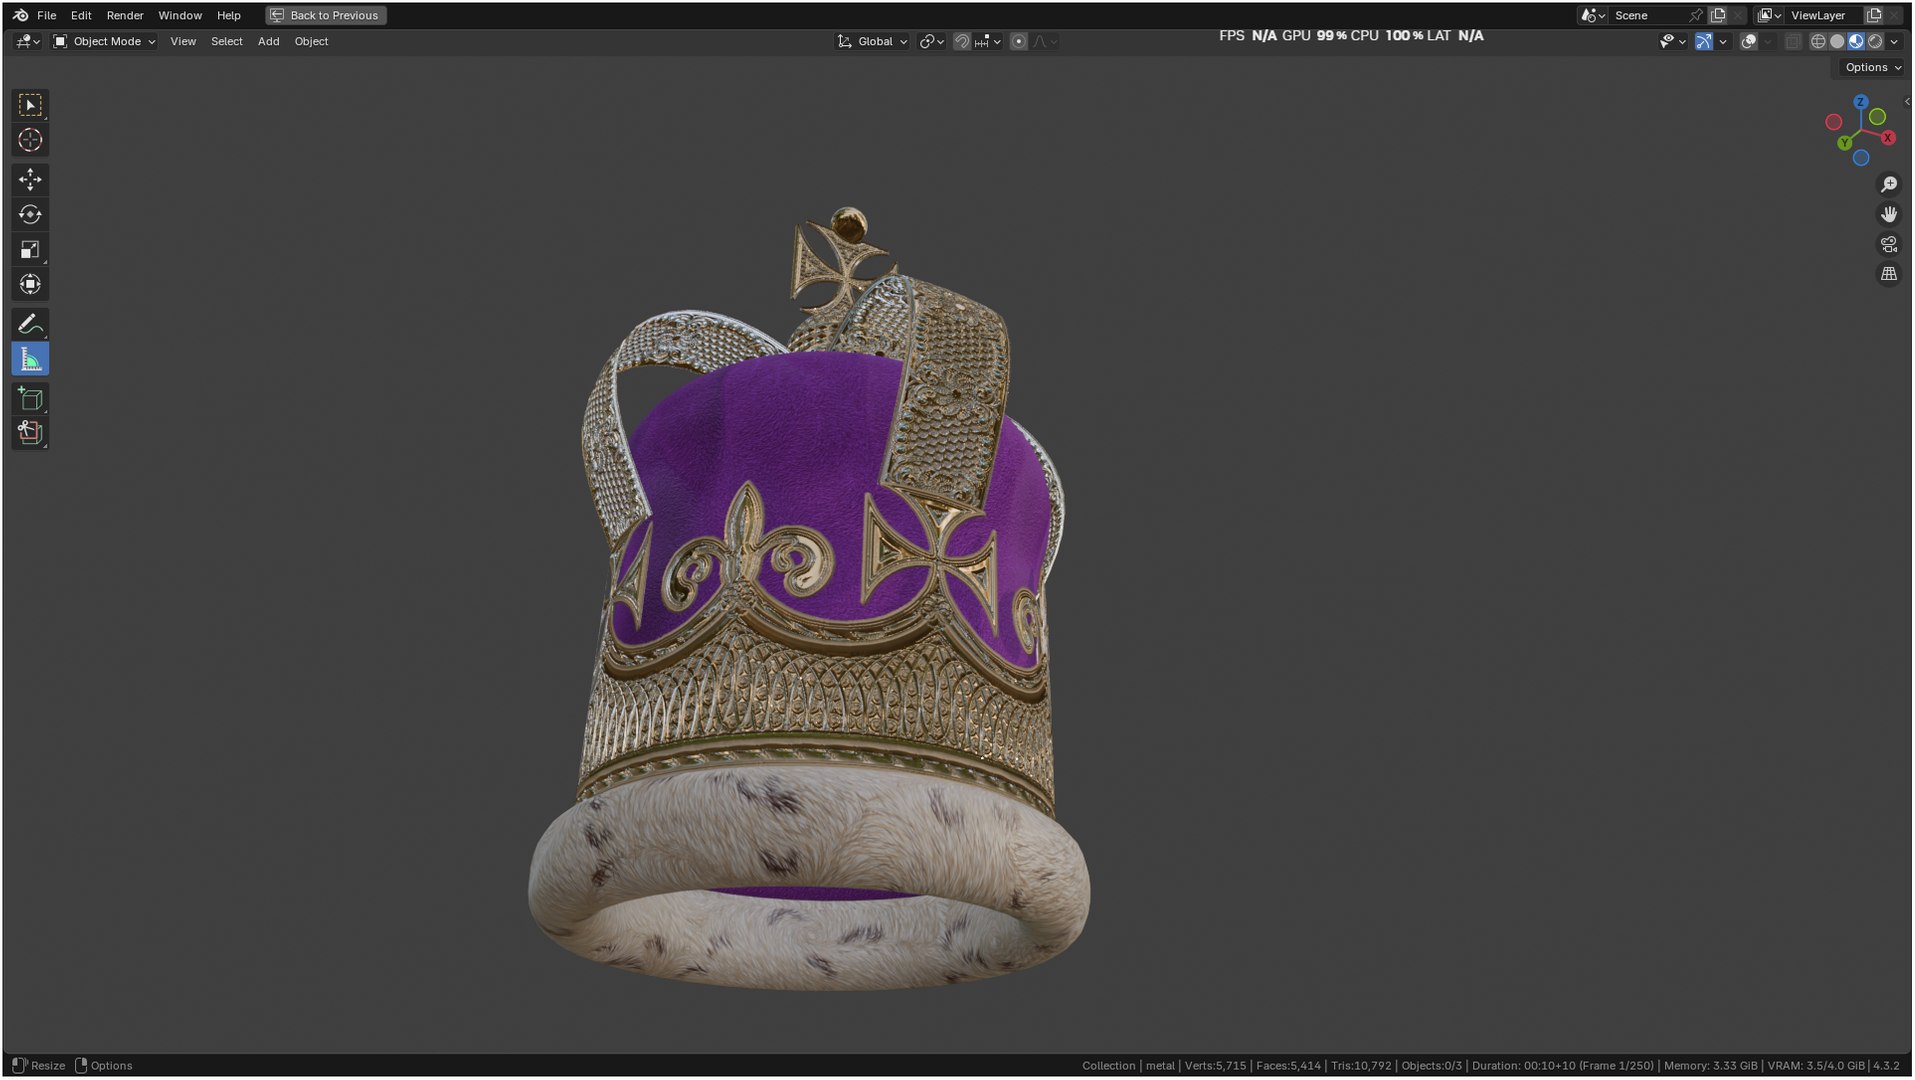Open the Edit menu

(x=81, y=15)
